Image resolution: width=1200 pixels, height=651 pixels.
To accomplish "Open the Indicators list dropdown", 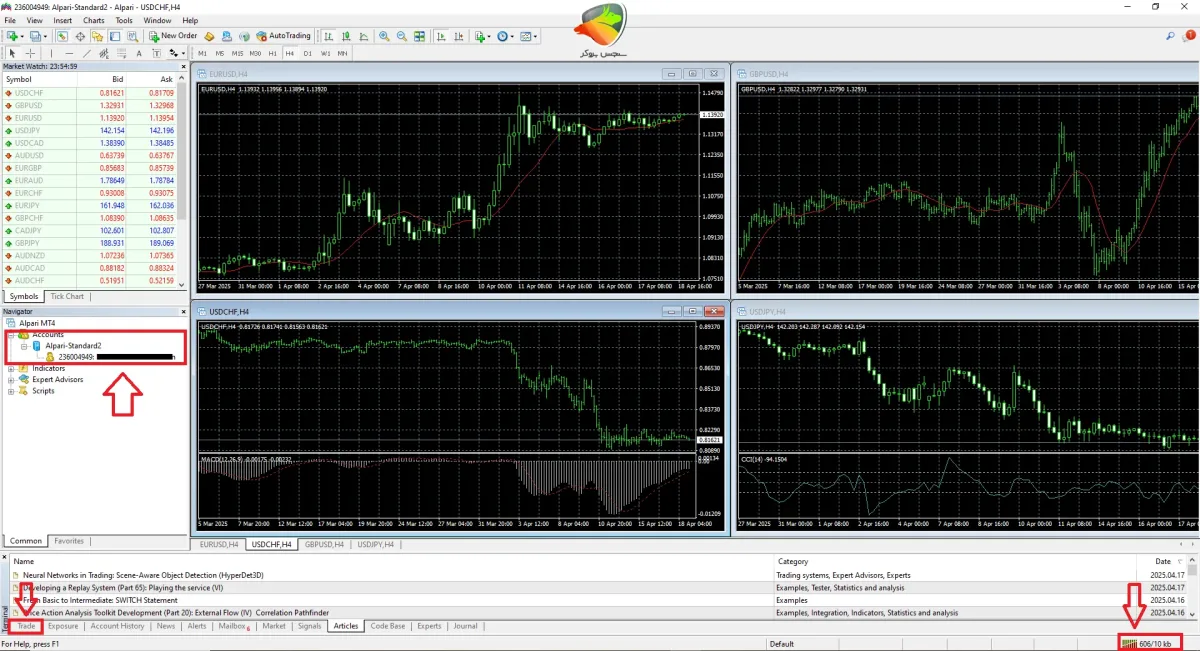I will pos(483,36).
